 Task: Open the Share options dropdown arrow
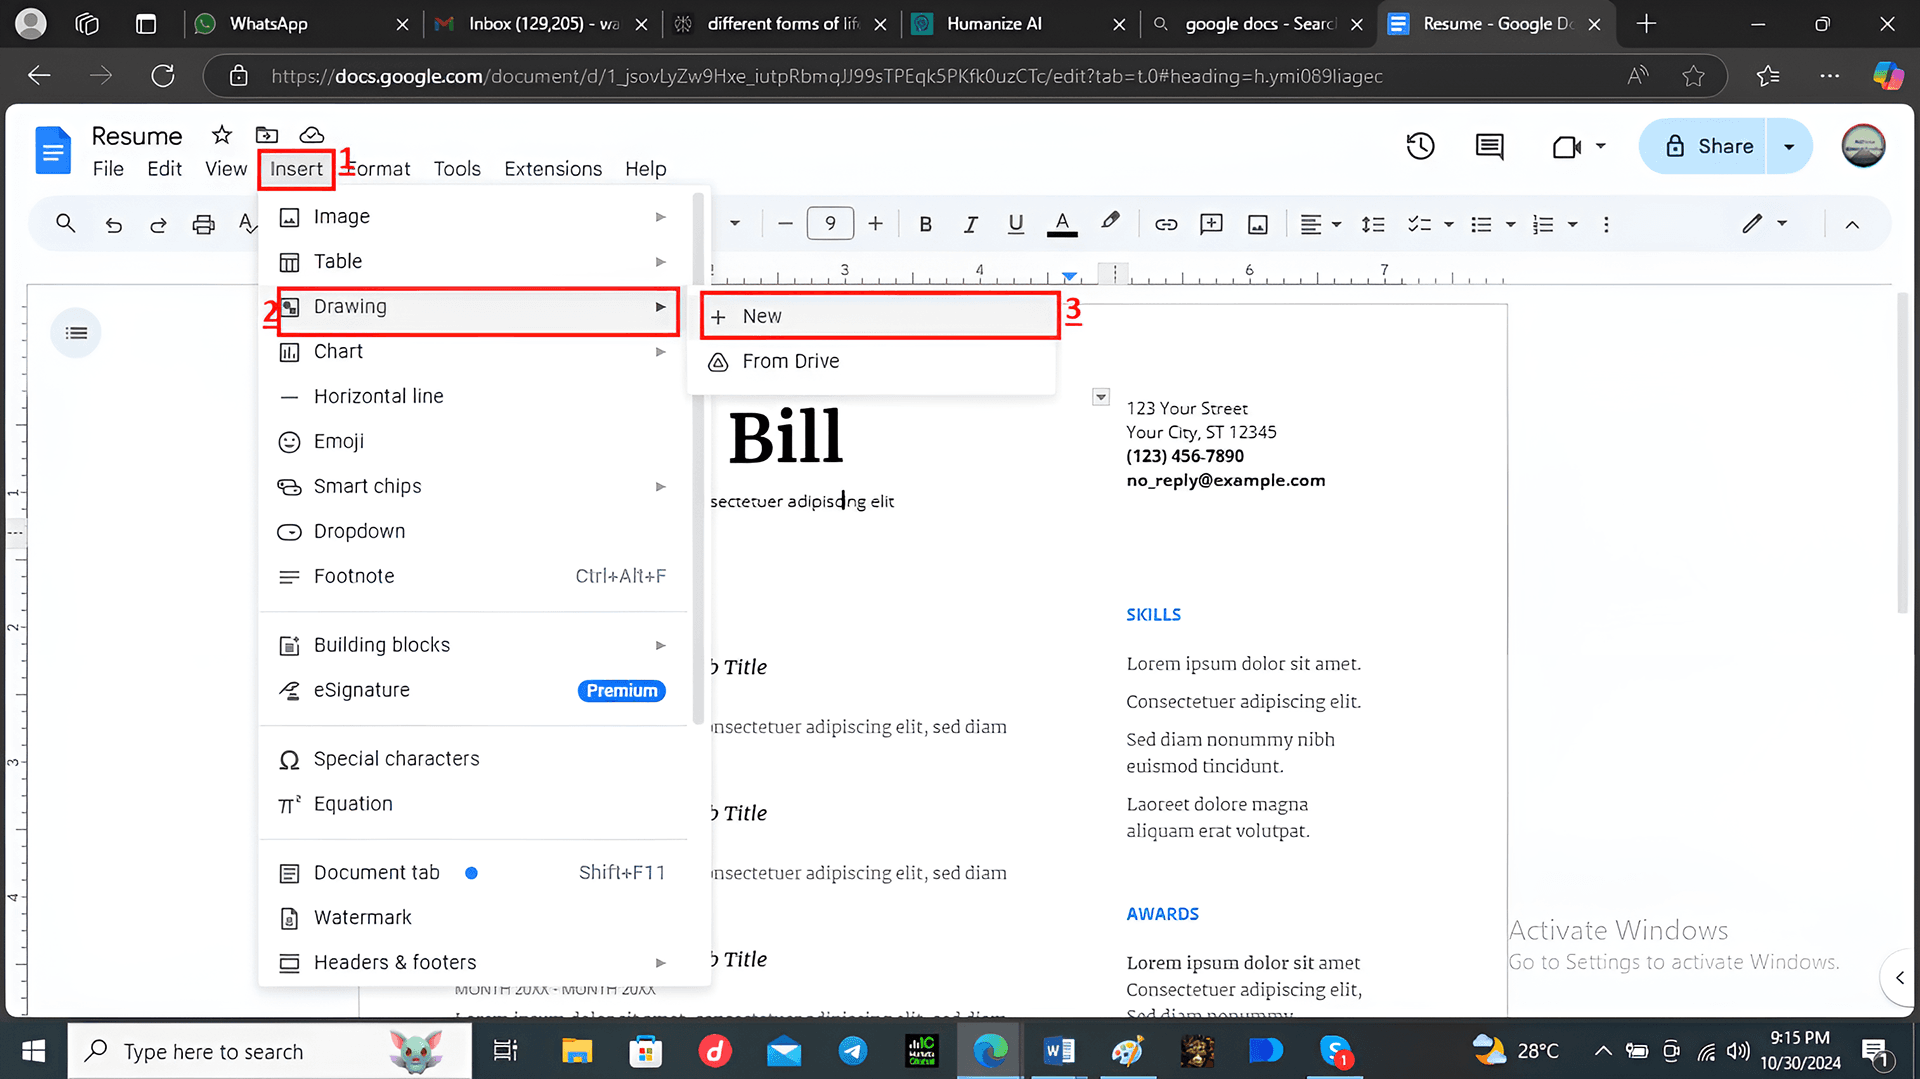(1789, 146)
